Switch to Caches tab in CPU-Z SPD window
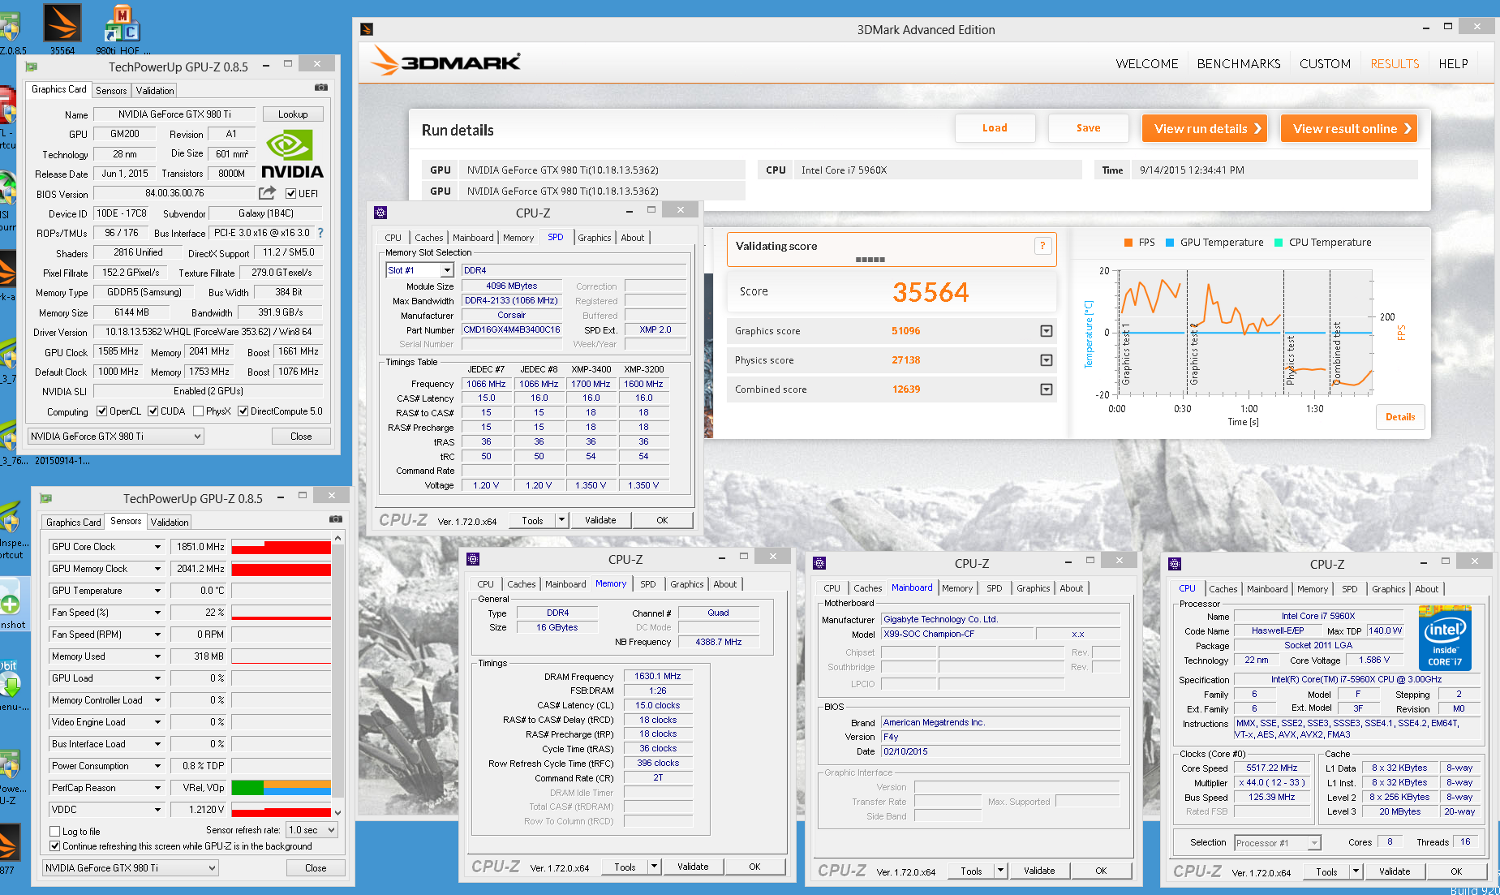Viewport: 1500px width, 895px height. click(429, 238)
